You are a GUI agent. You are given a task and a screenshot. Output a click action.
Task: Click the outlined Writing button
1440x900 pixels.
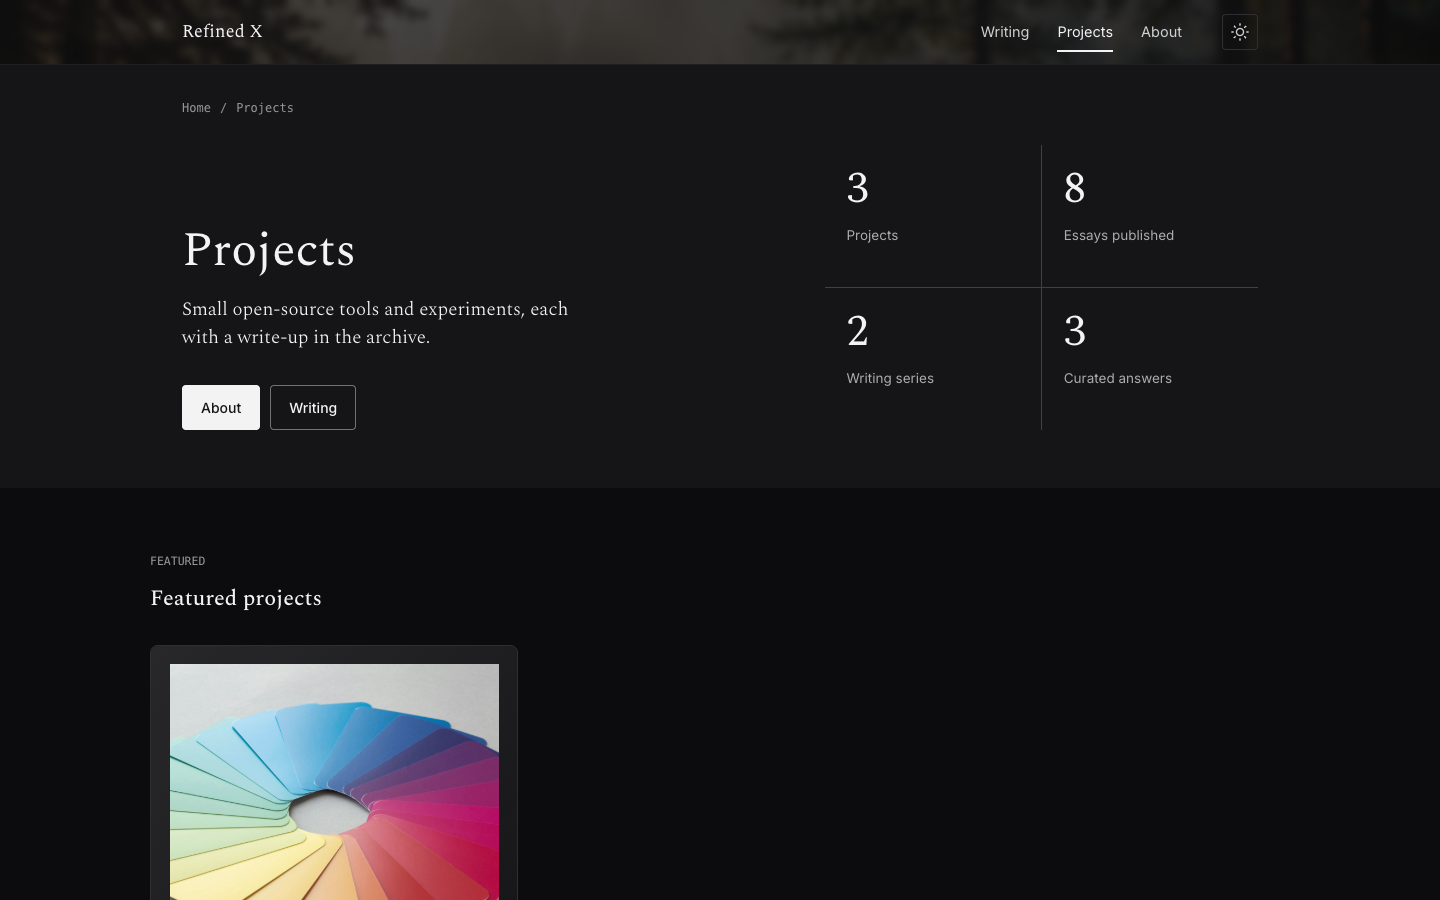coord(313,407)
